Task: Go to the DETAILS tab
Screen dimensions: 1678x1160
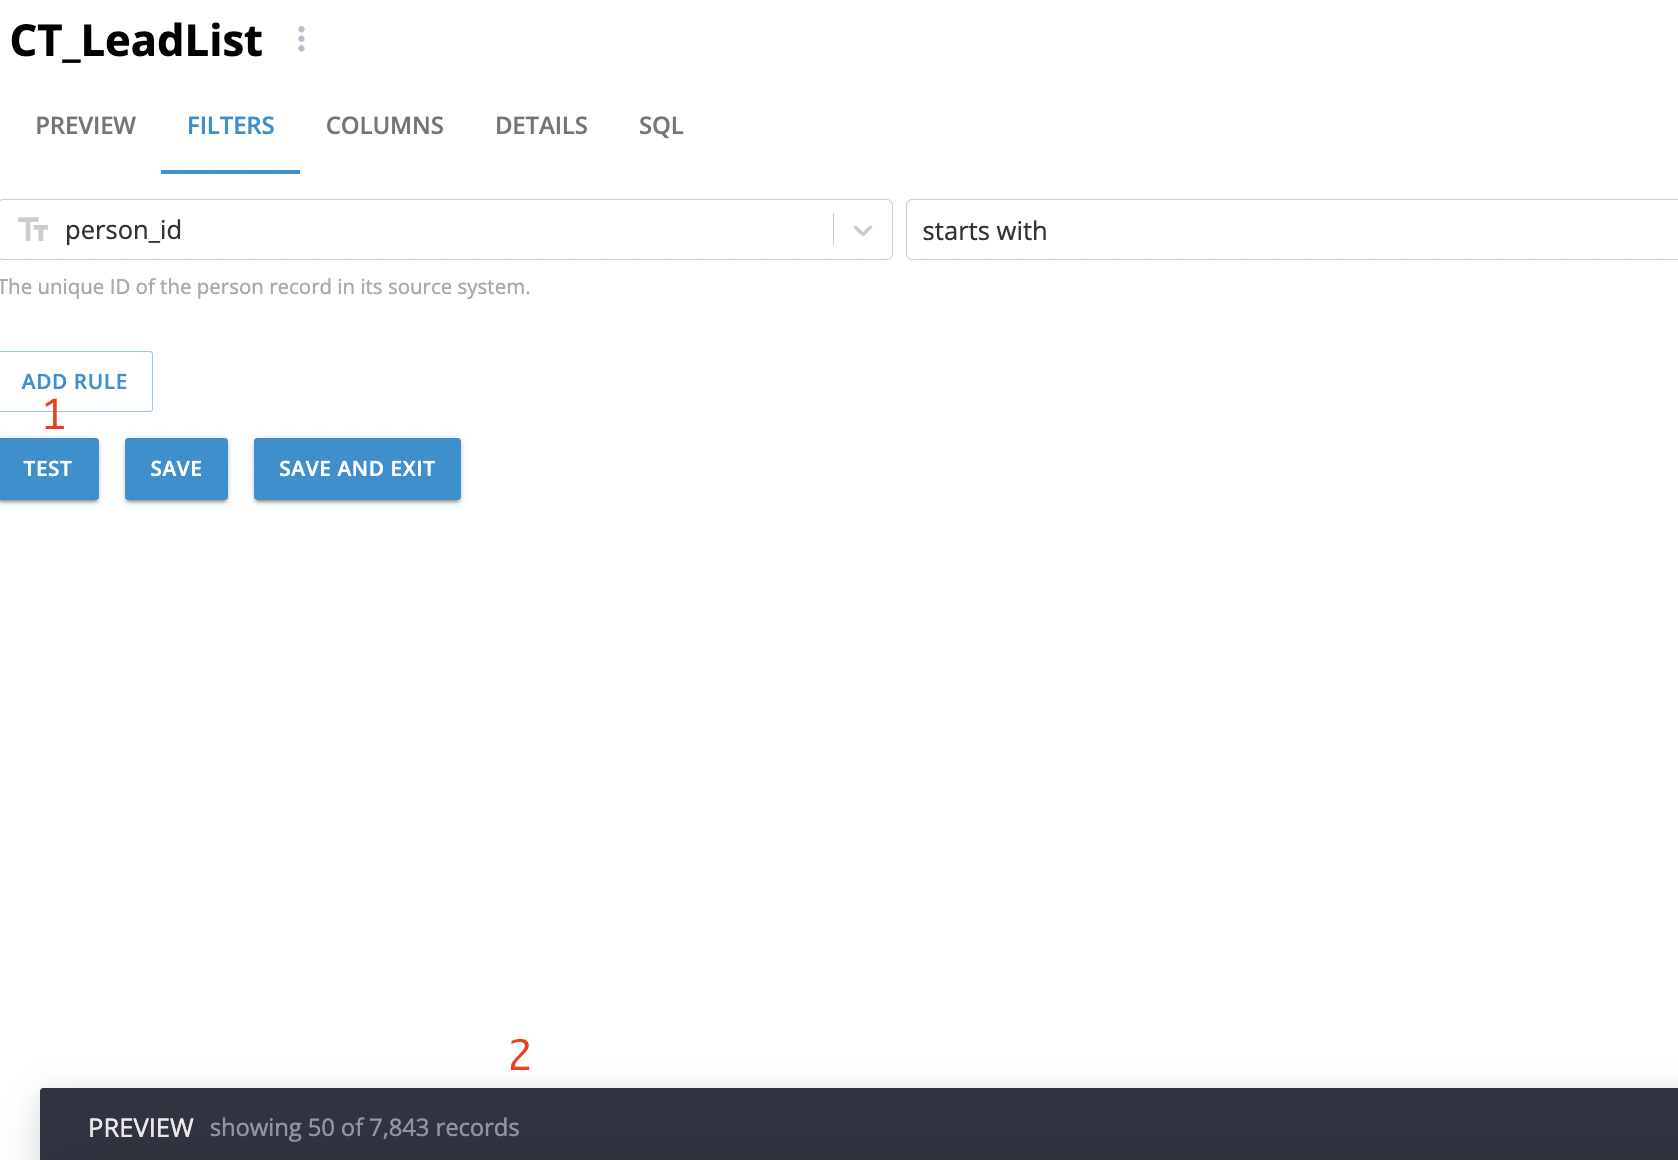Action: coord(541,126)
